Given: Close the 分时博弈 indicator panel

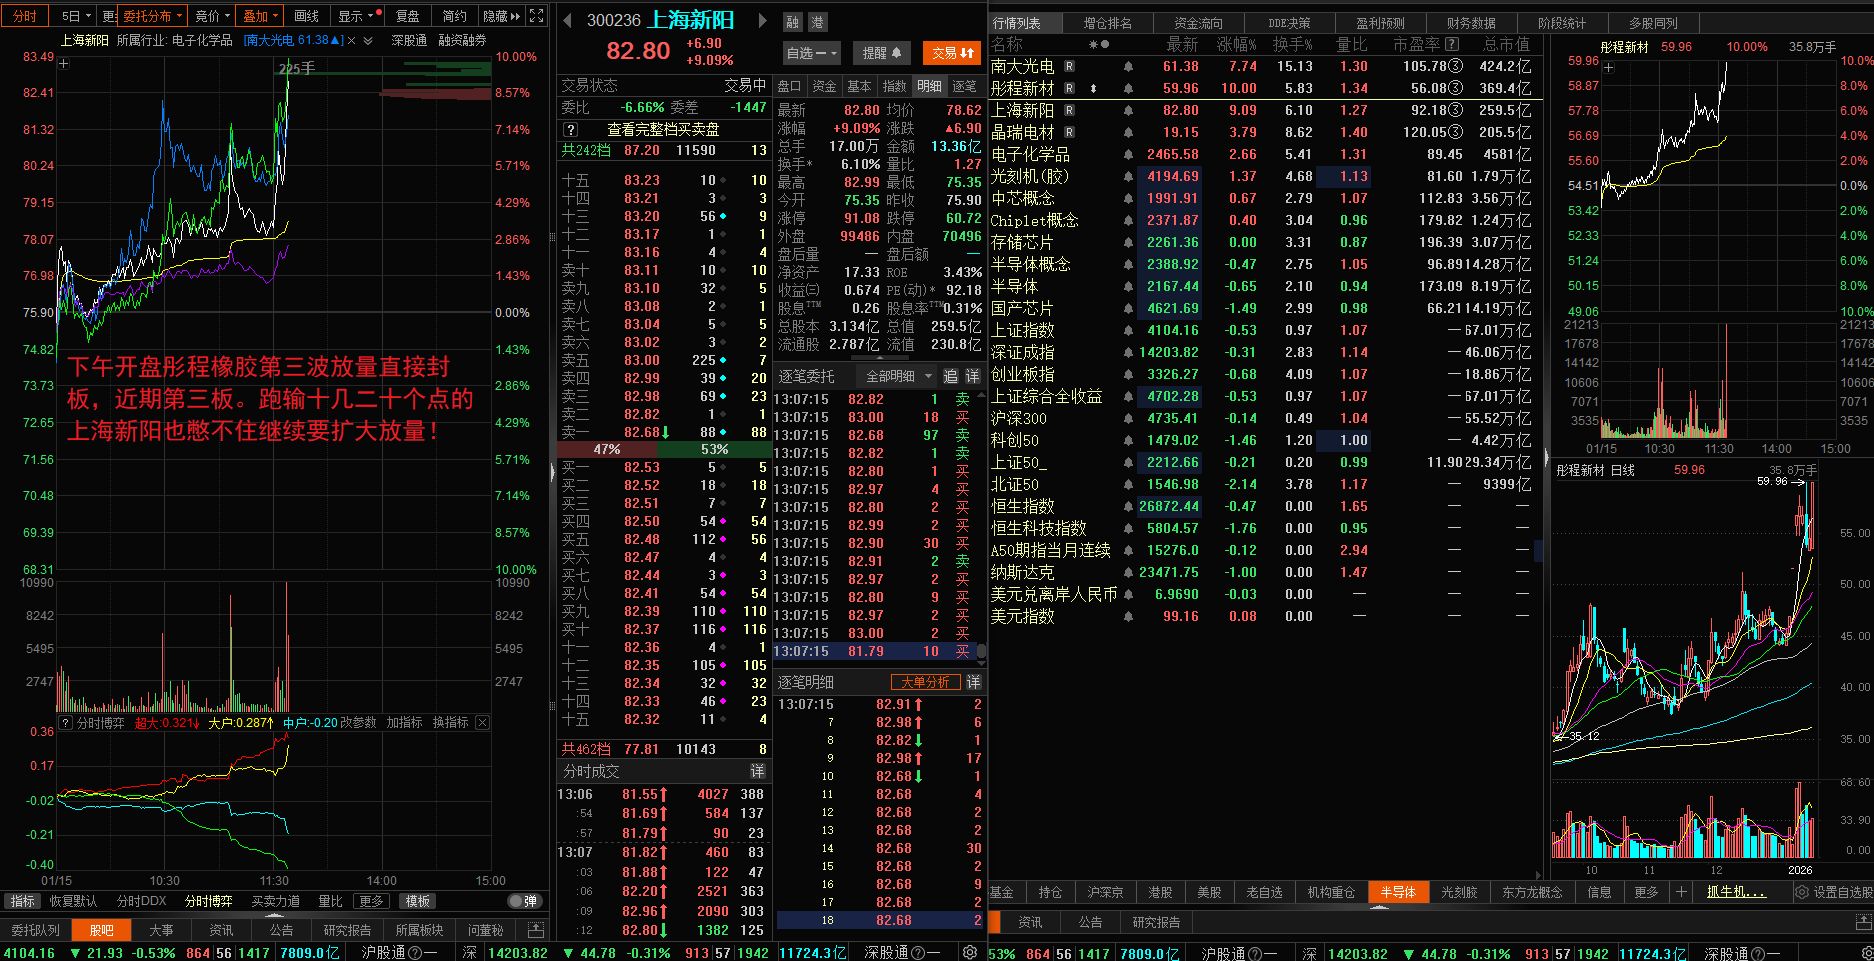Looking at the screenshot, I should [x=482, y=722].
